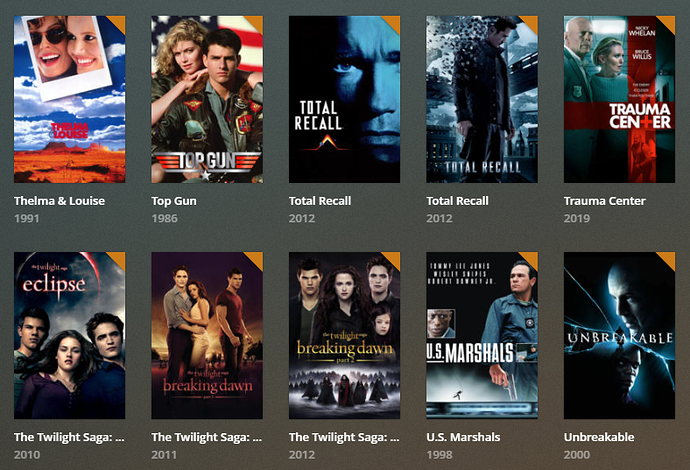Select the U.S. Marshals poster
This screenshot has height=470, width=690.
point(482,335)
